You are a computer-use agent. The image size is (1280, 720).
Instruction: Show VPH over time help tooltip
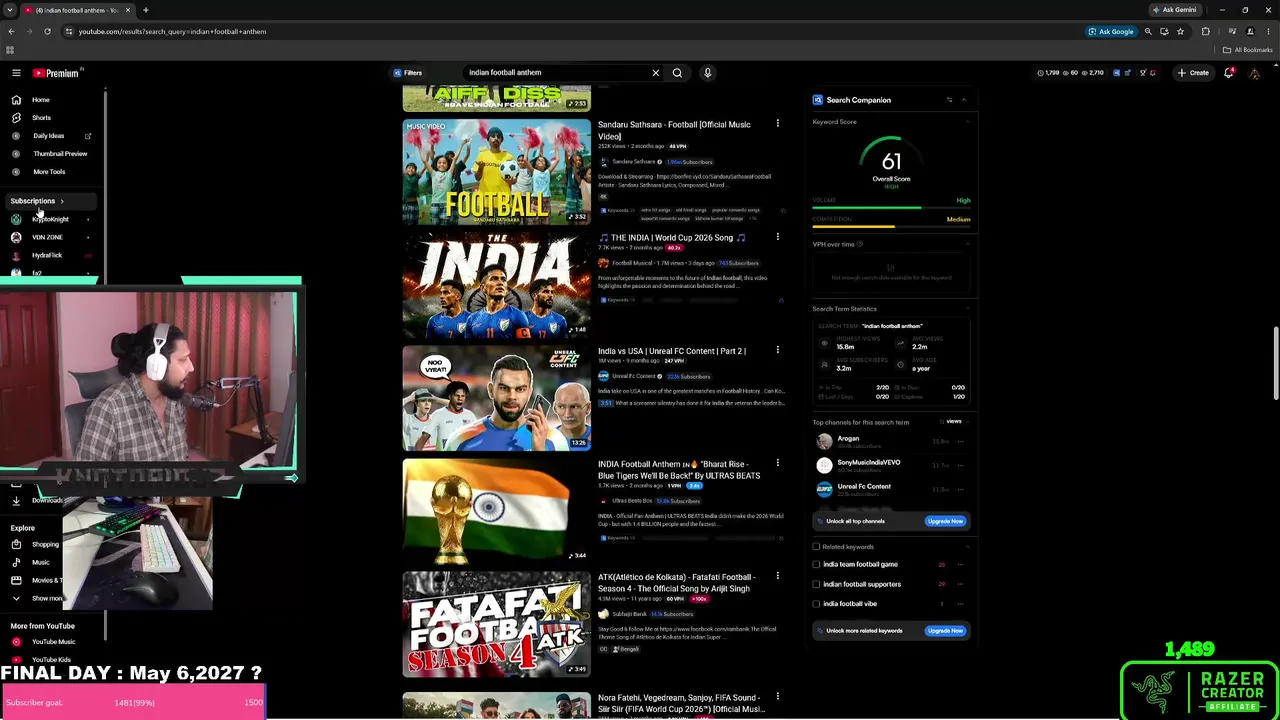pyautogui.click(x=860, y=244)
